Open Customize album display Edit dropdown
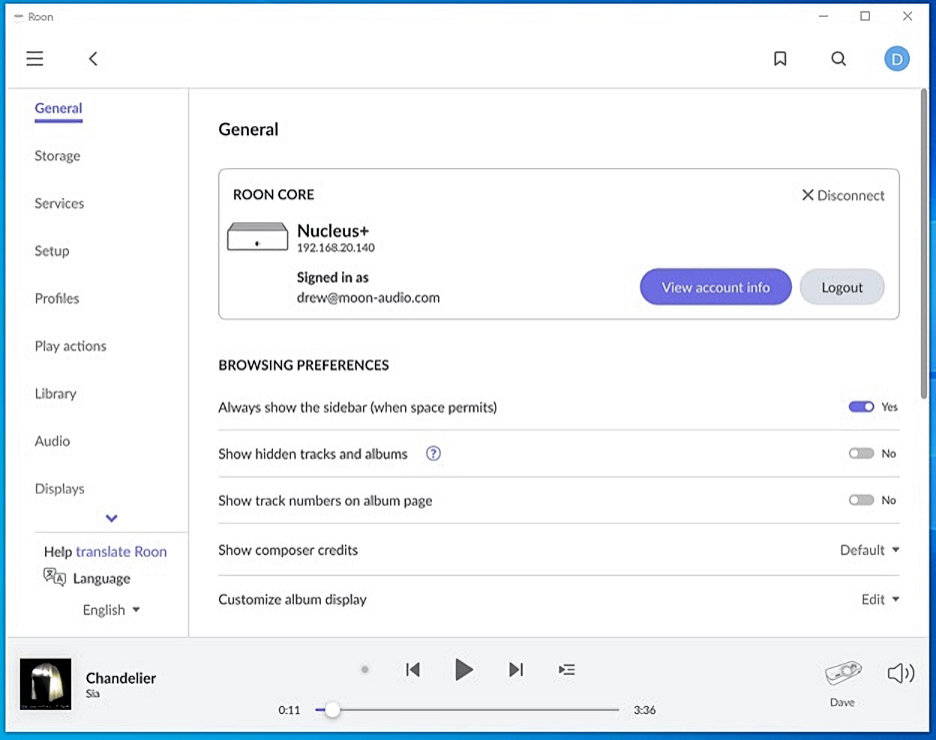936x740 pixels. tap(880, 599)
